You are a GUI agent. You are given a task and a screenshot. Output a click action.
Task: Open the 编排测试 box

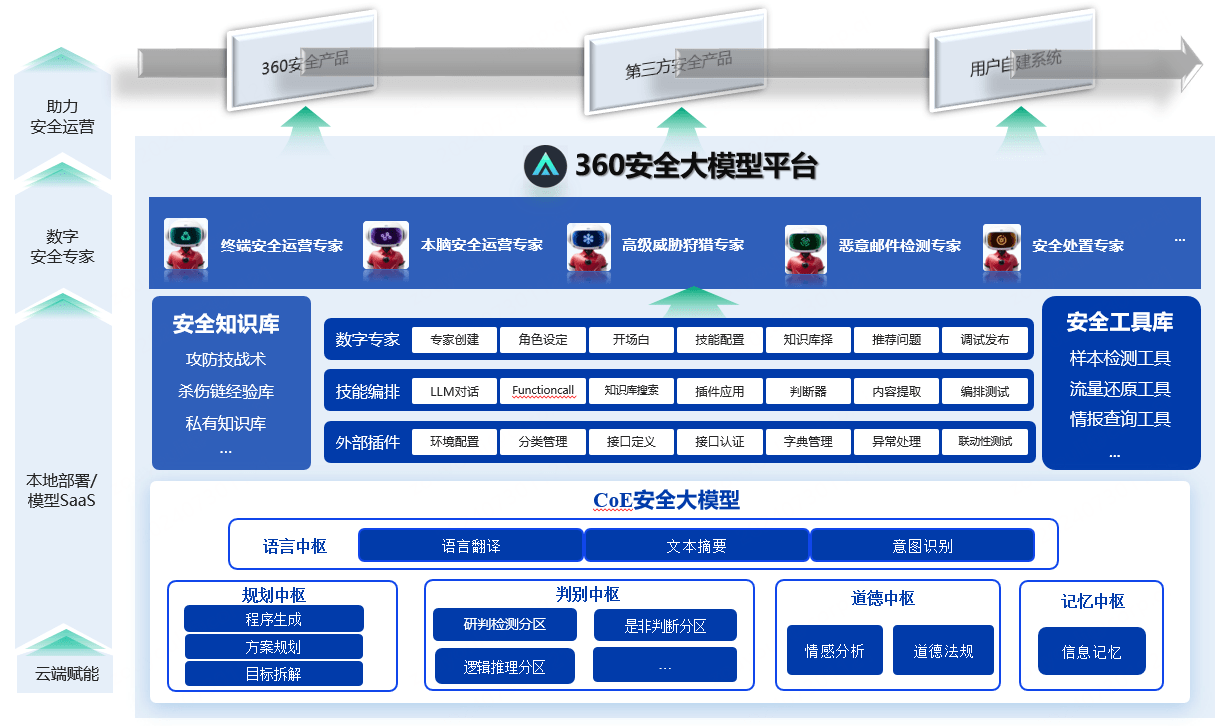tap(985, 391)
